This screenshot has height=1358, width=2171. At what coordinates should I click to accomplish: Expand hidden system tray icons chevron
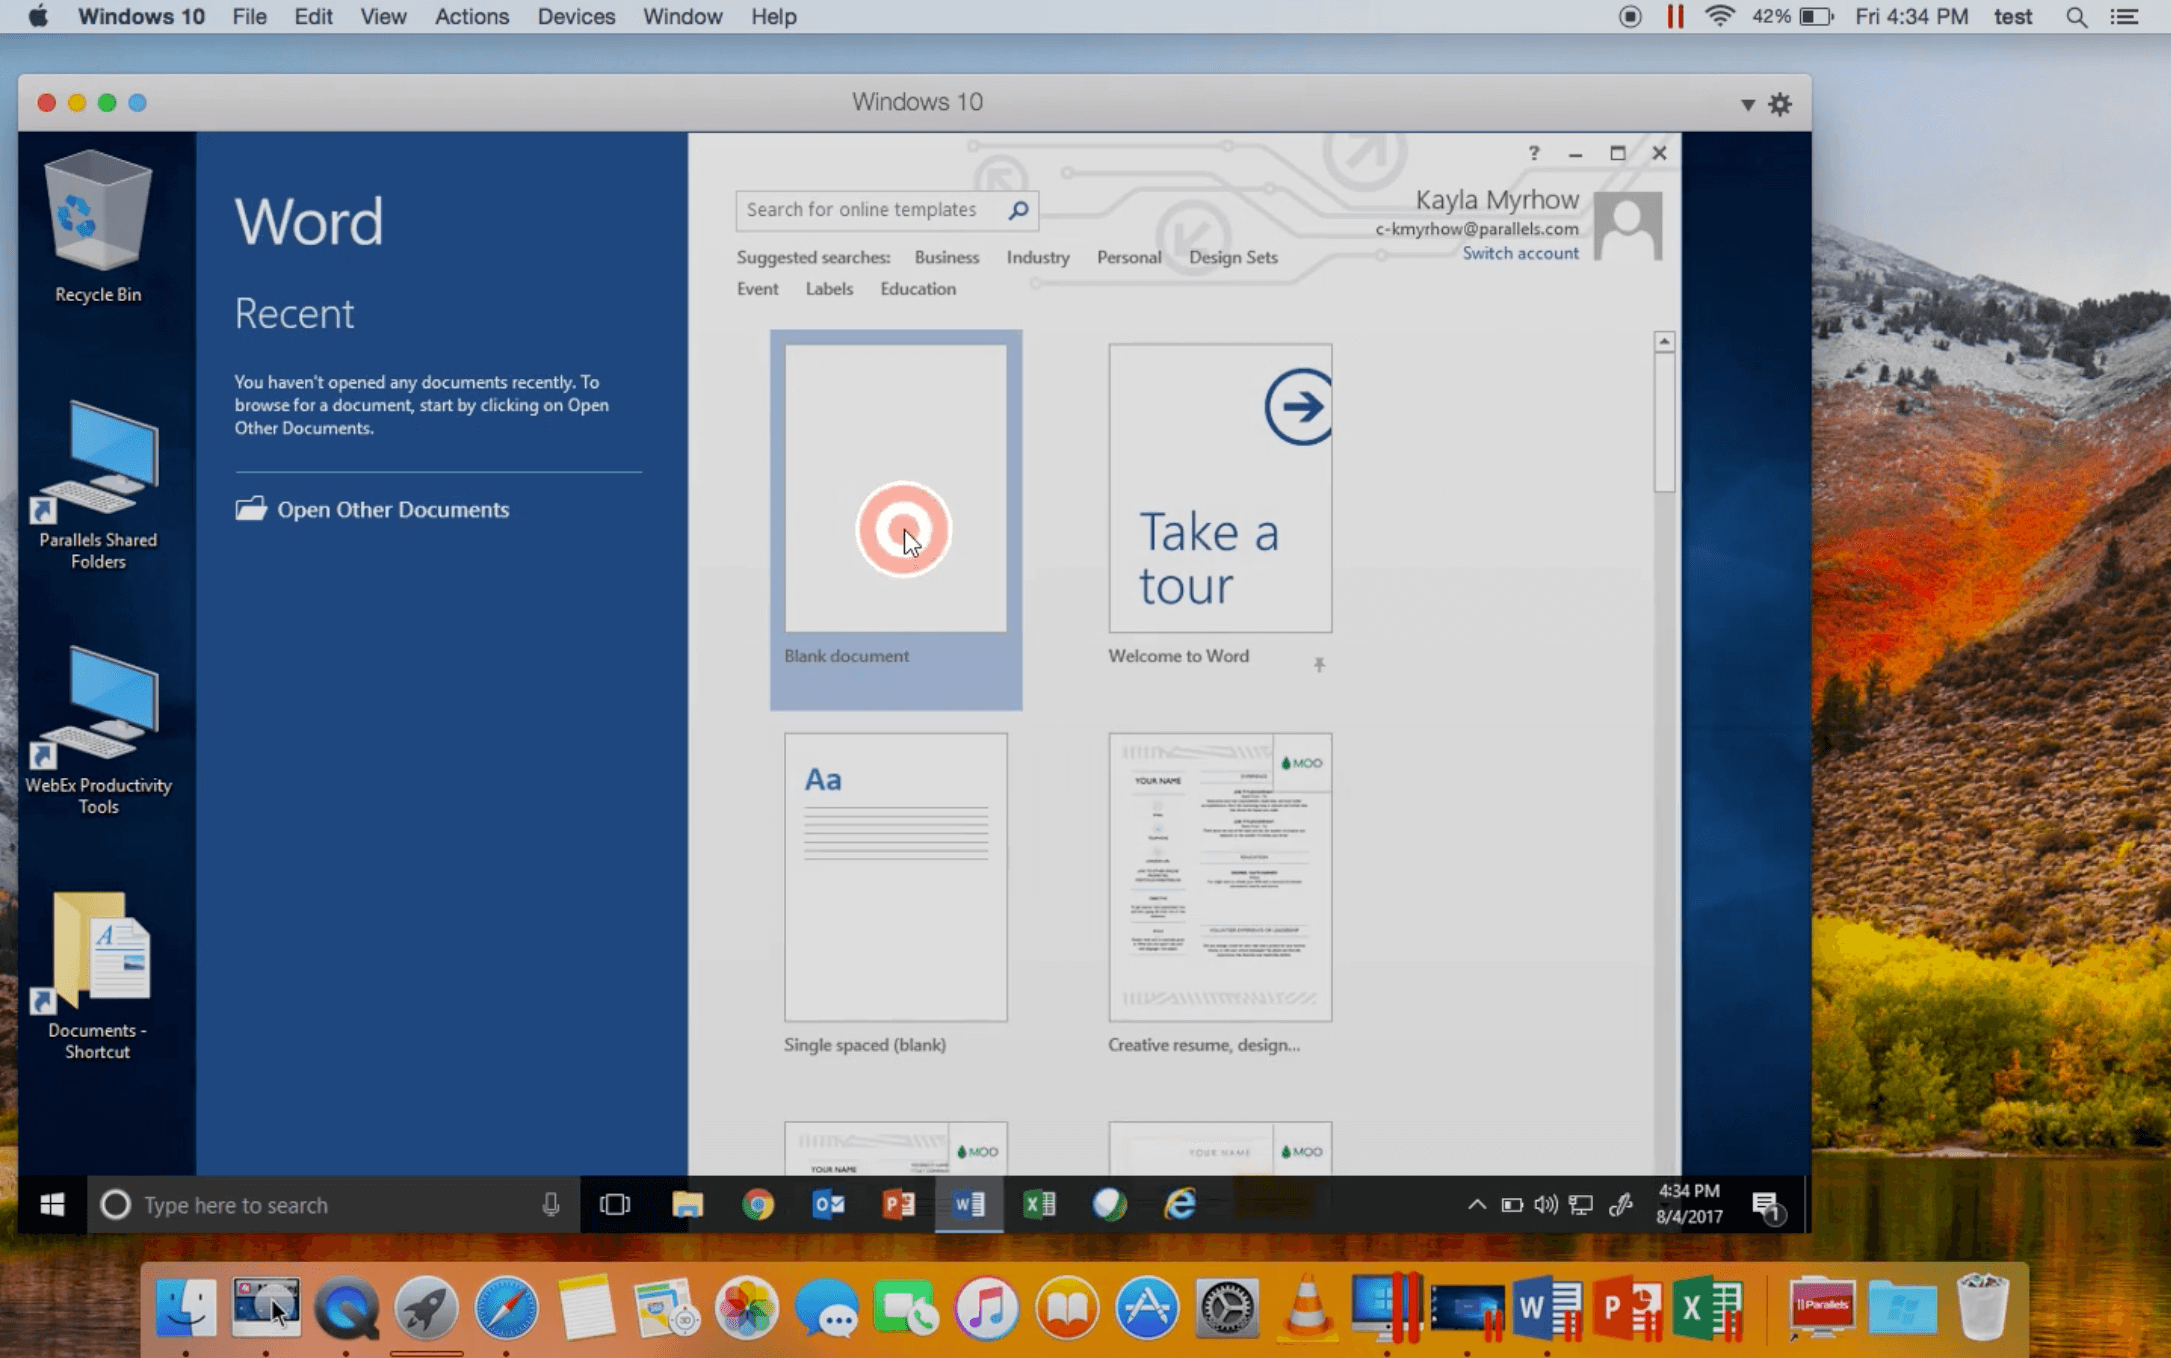pos(1476,1204)
